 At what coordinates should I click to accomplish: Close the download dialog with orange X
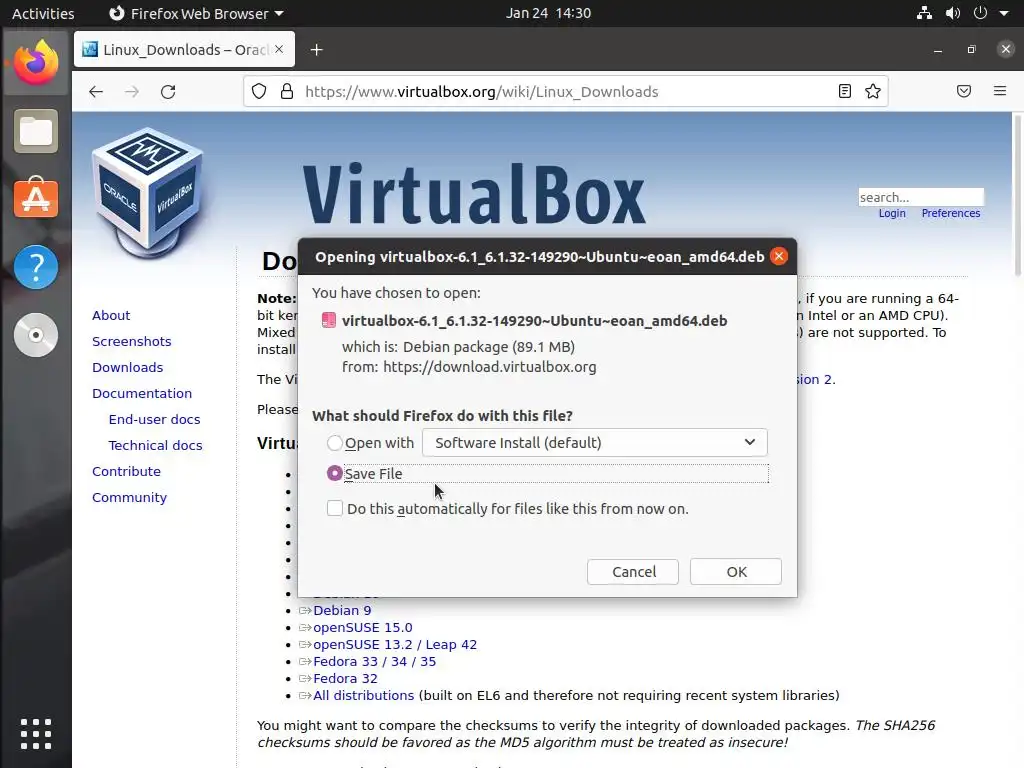pyautogui.click(x=778, y=257)
